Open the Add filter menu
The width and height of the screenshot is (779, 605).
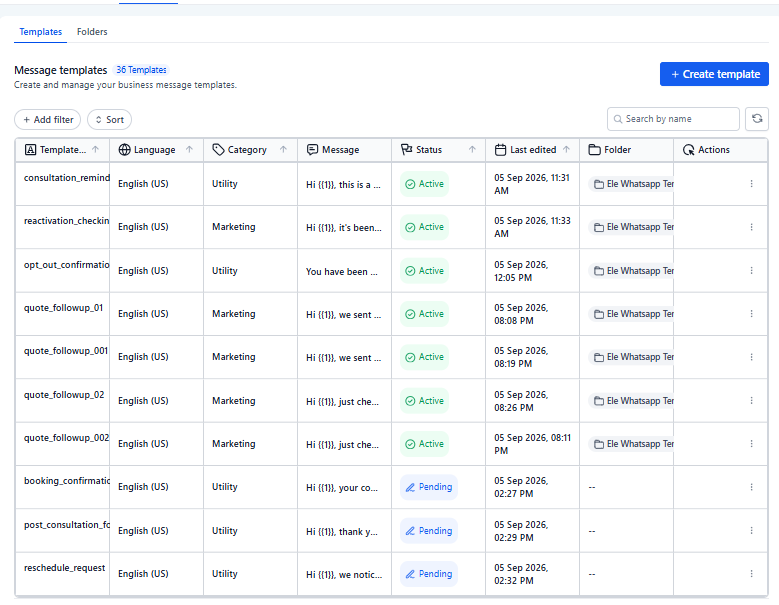coord(48,120)
